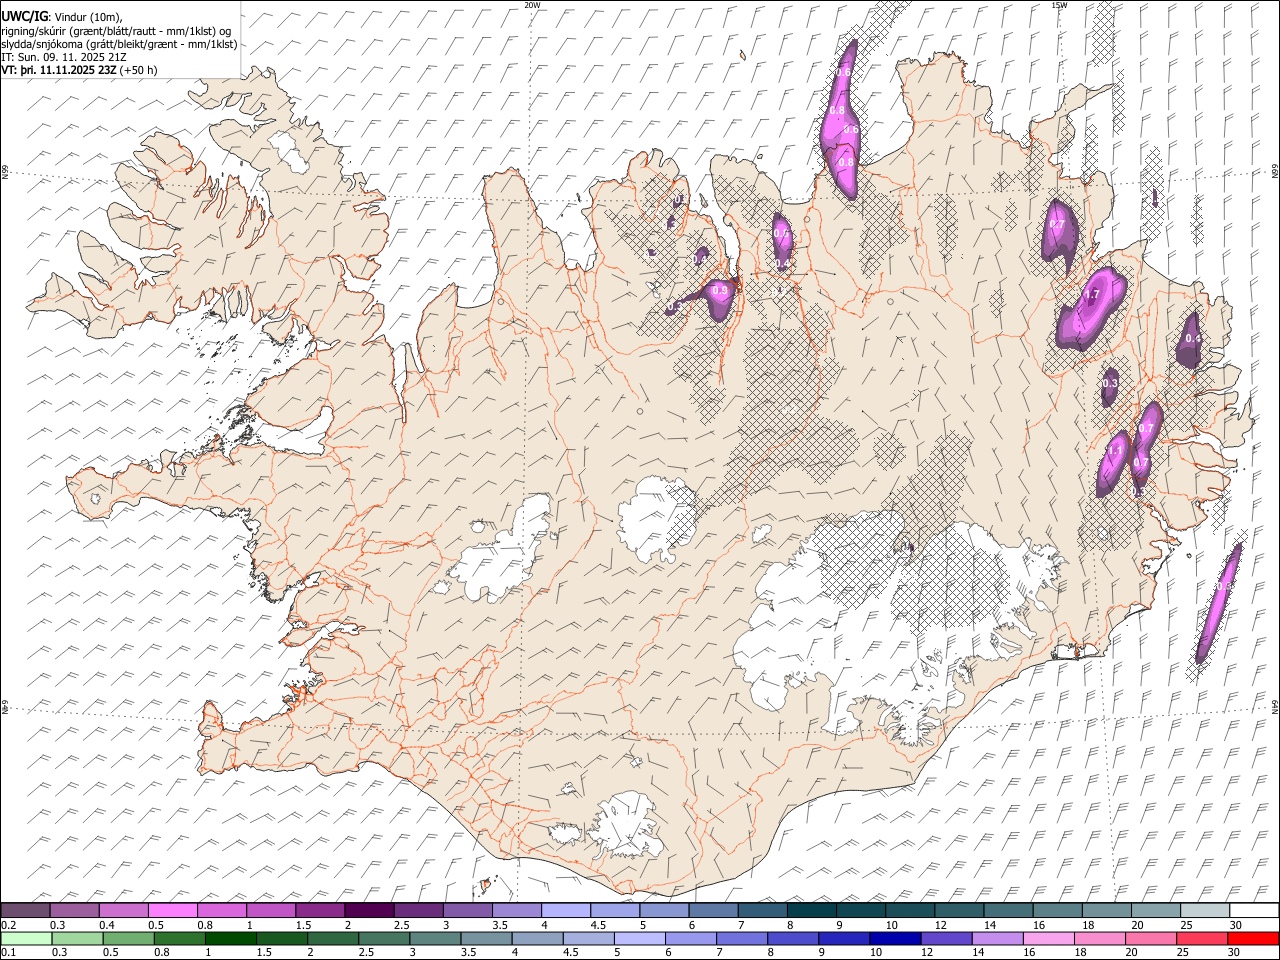Click the '0.4' snowfall value on the east coast
This screenshot has width=1280, height=960.
tap(1192, 339)
